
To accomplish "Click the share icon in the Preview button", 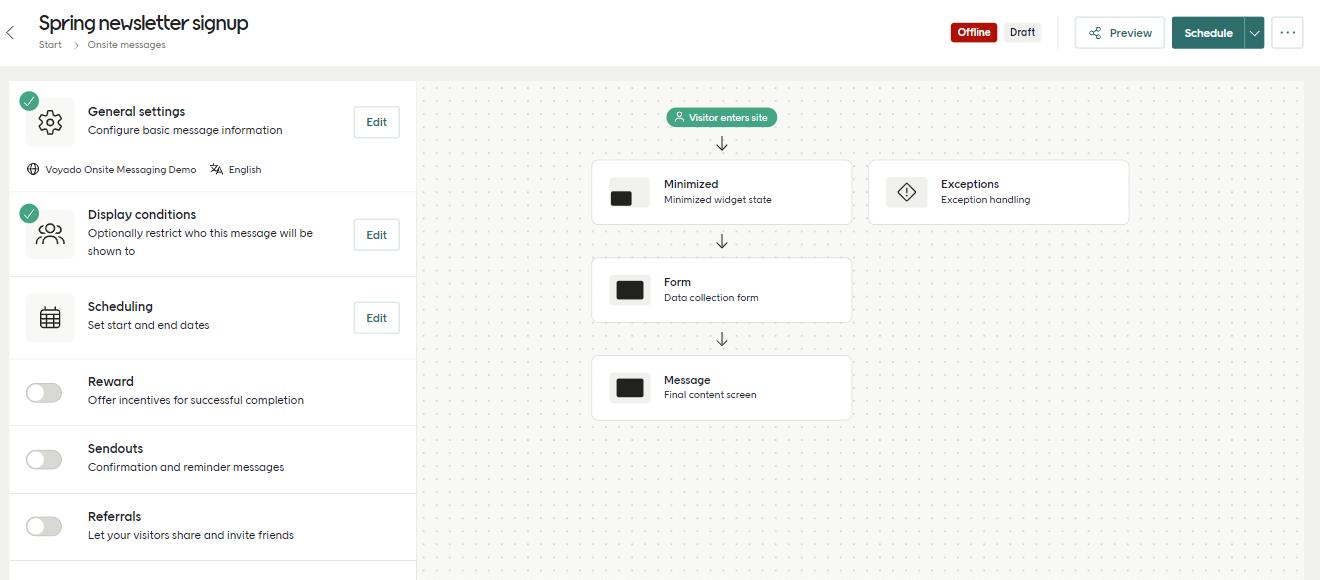I will pyautogui.click(x=1095, y=33).
